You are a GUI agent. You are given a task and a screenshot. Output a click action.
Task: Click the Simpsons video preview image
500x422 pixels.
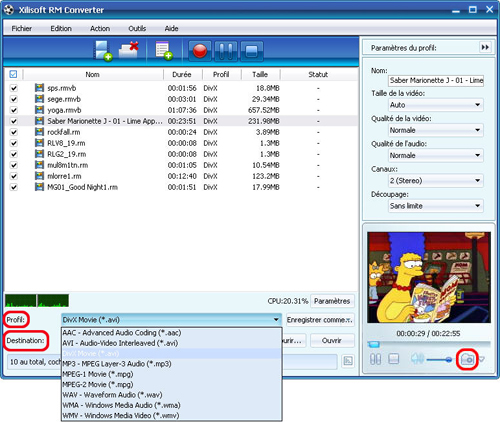(x=429, y=277)
